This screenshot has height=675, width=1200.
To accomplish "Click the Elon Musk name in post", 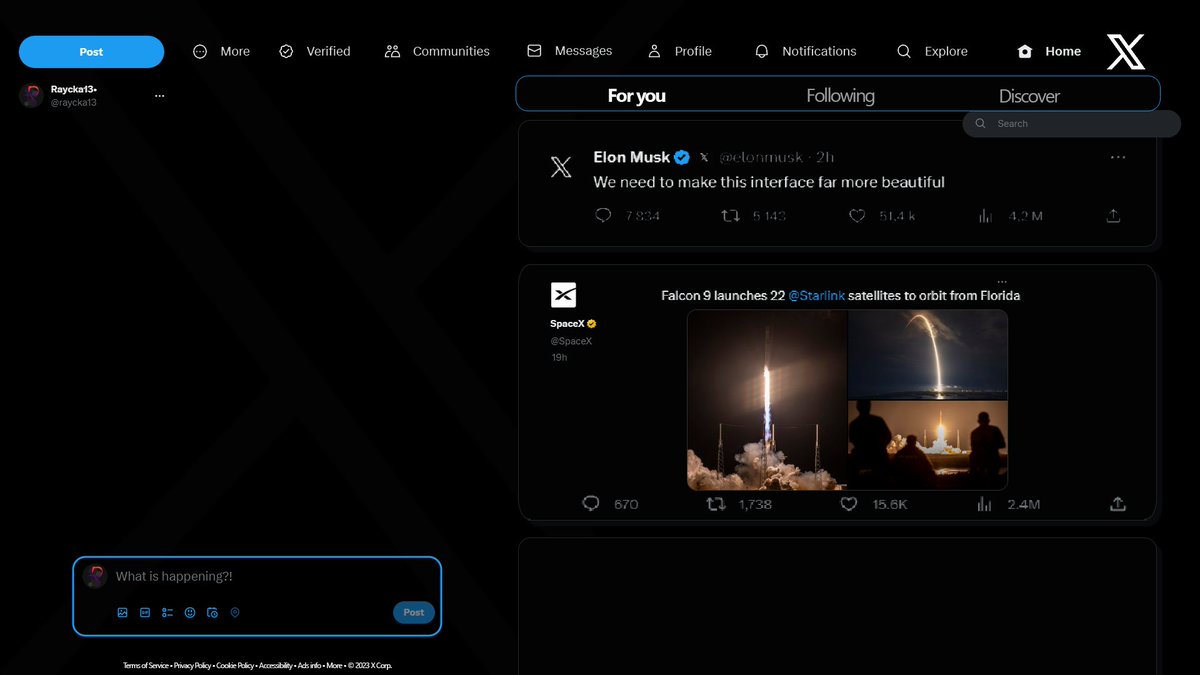I will tap(631, 157).
